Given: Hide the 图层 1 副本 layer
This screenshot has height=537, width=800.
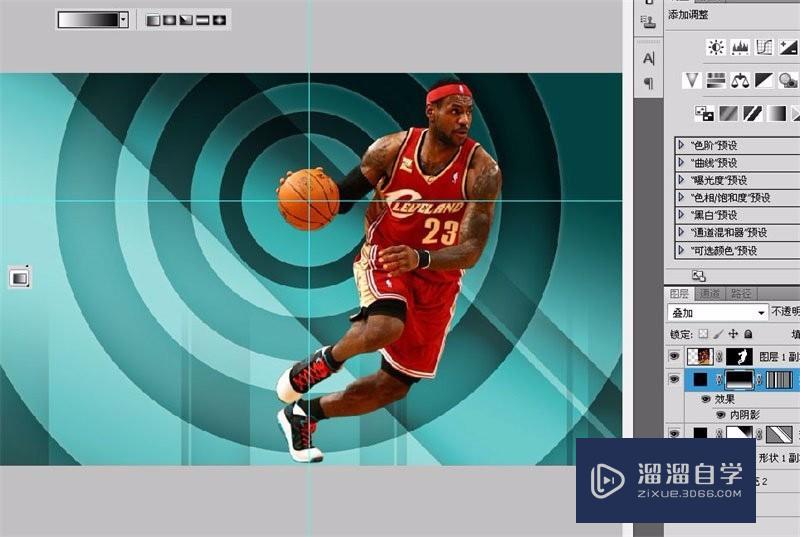Looking at the screenshot, I should (x=674, y=356).
